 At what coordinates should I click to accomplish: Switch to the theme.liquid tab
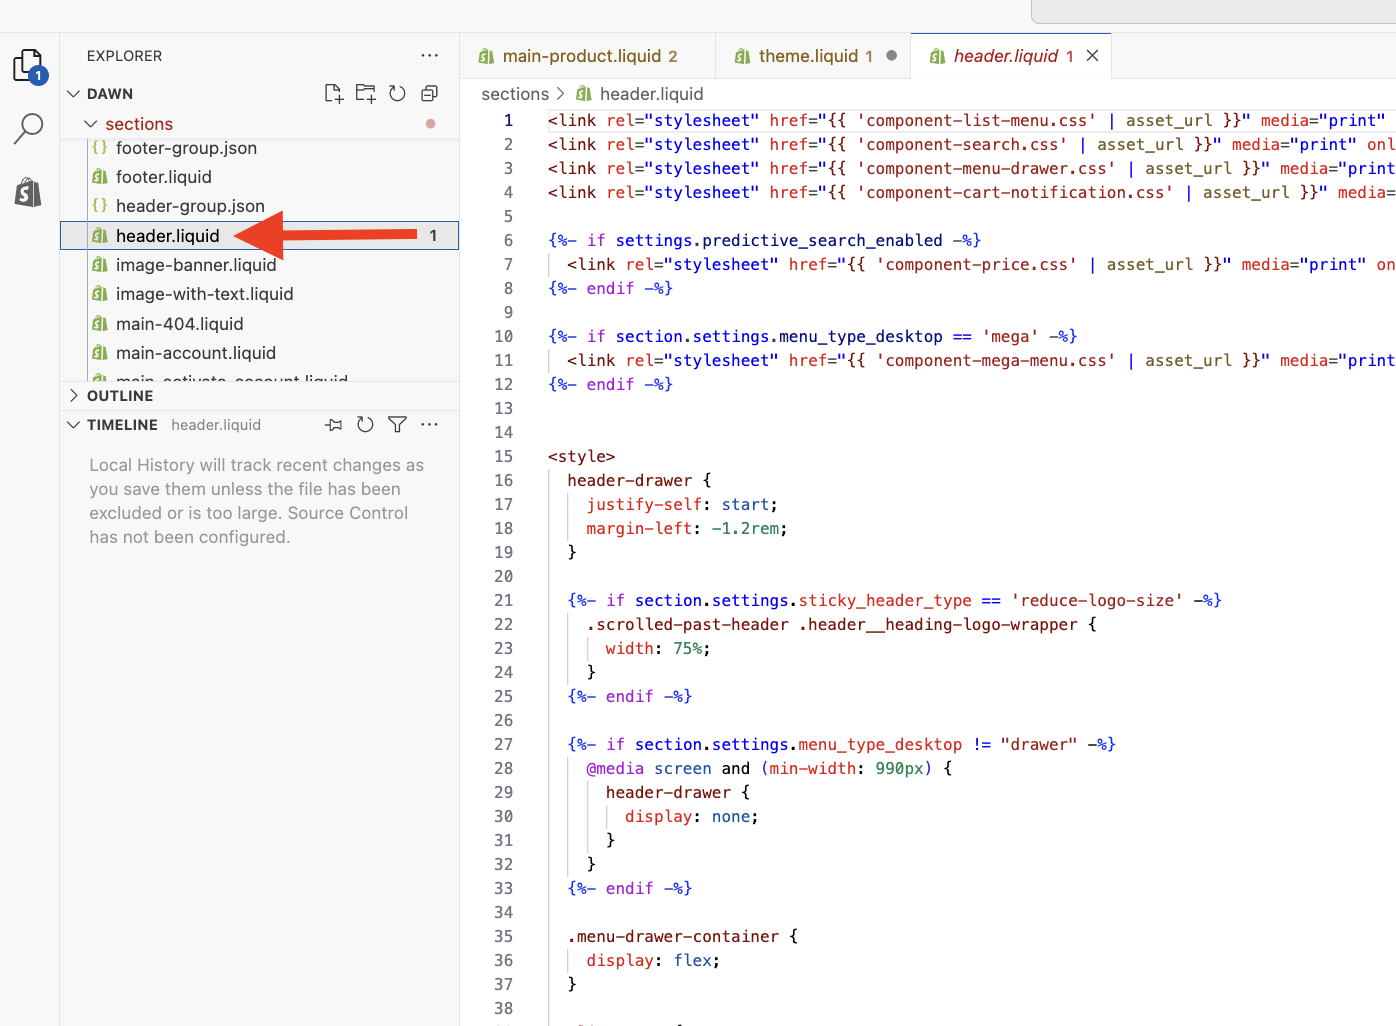807,56
